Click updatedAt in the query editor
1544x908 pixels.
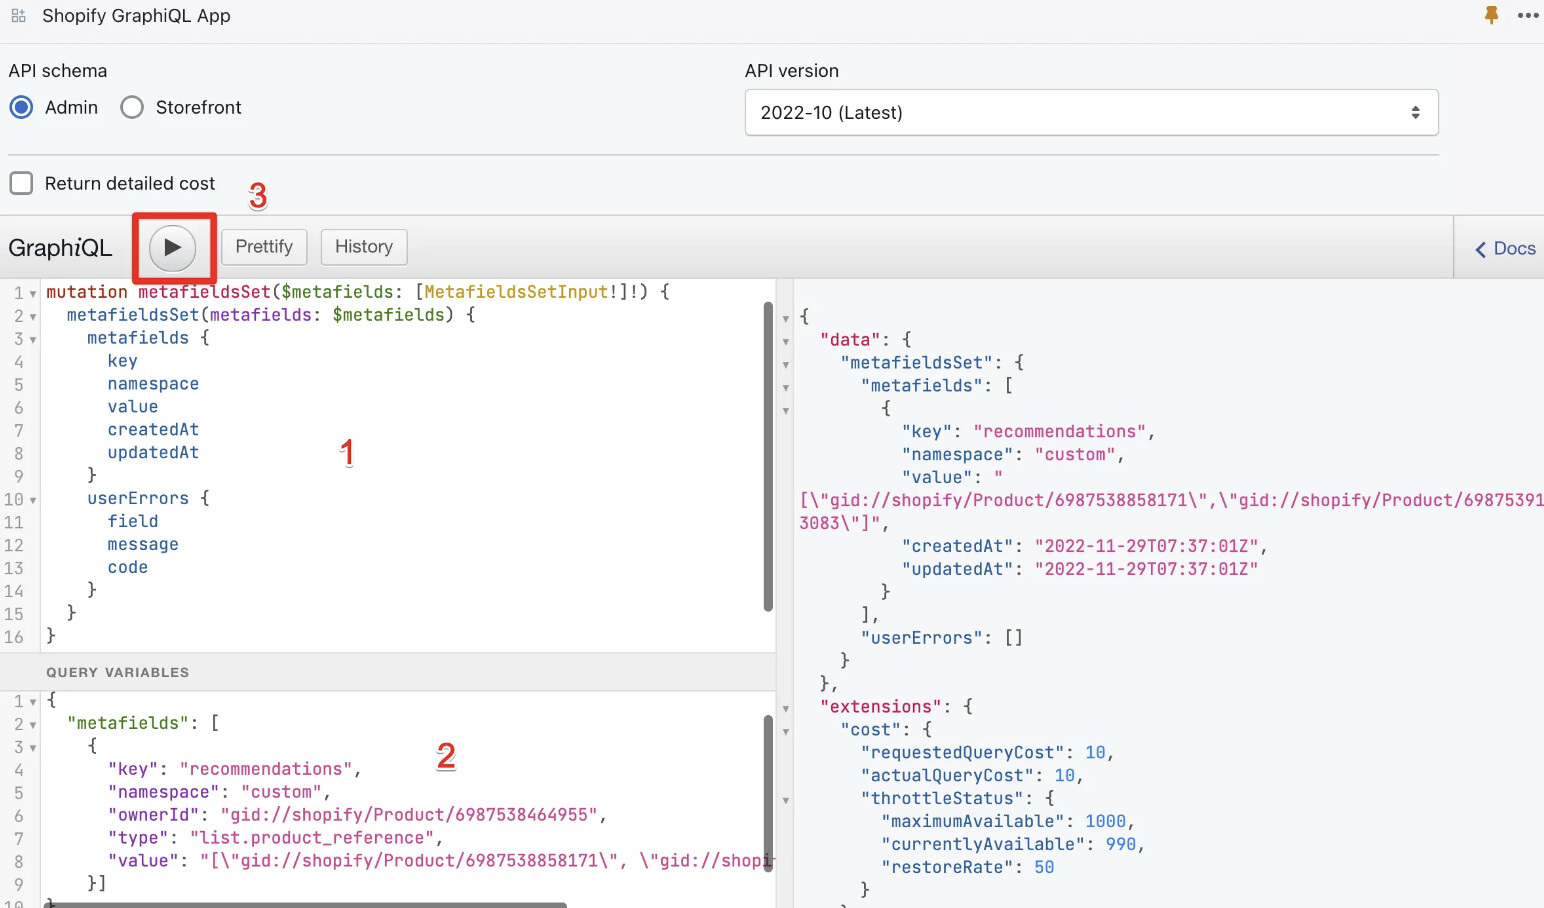pos(153,453)
